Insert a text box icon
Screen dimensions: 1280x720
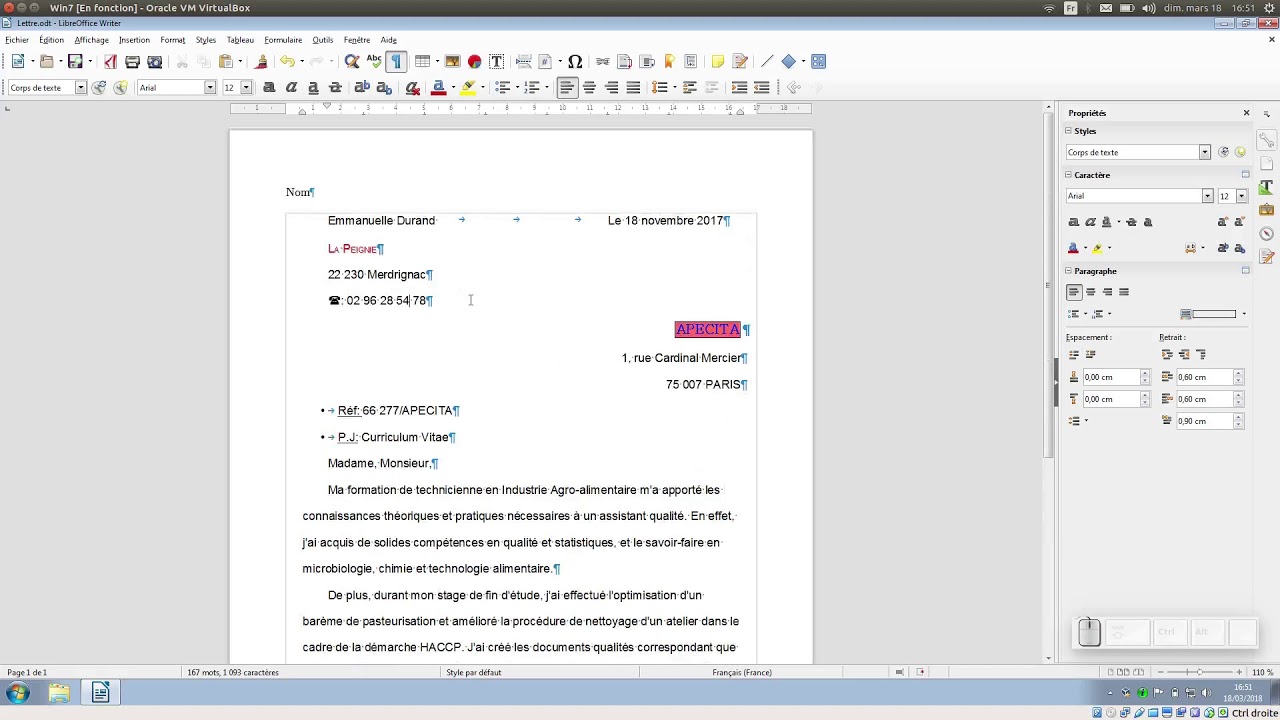coord(496,62)
